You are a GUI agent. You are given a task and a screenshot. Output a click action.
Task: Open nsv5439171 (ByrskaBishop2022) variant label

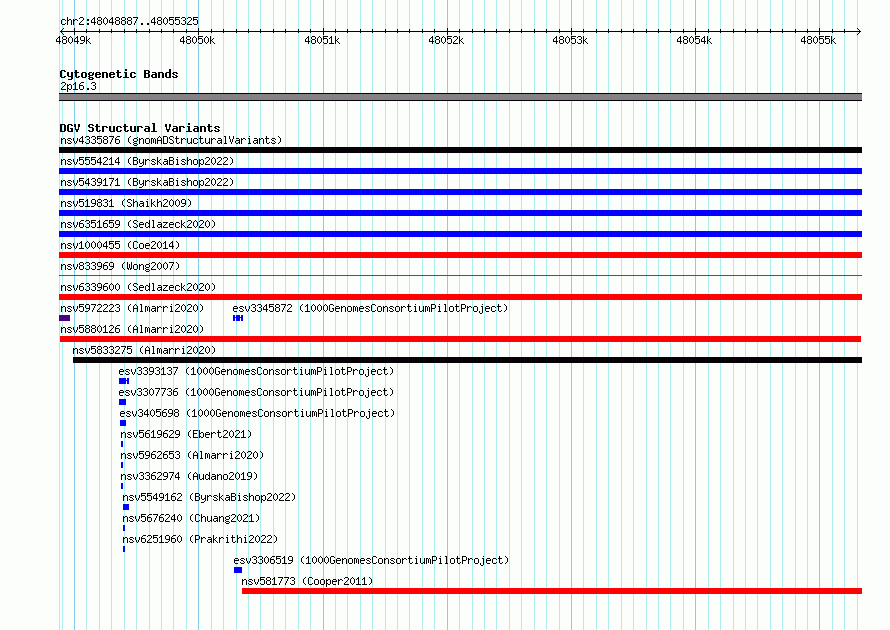coord(147,182)
